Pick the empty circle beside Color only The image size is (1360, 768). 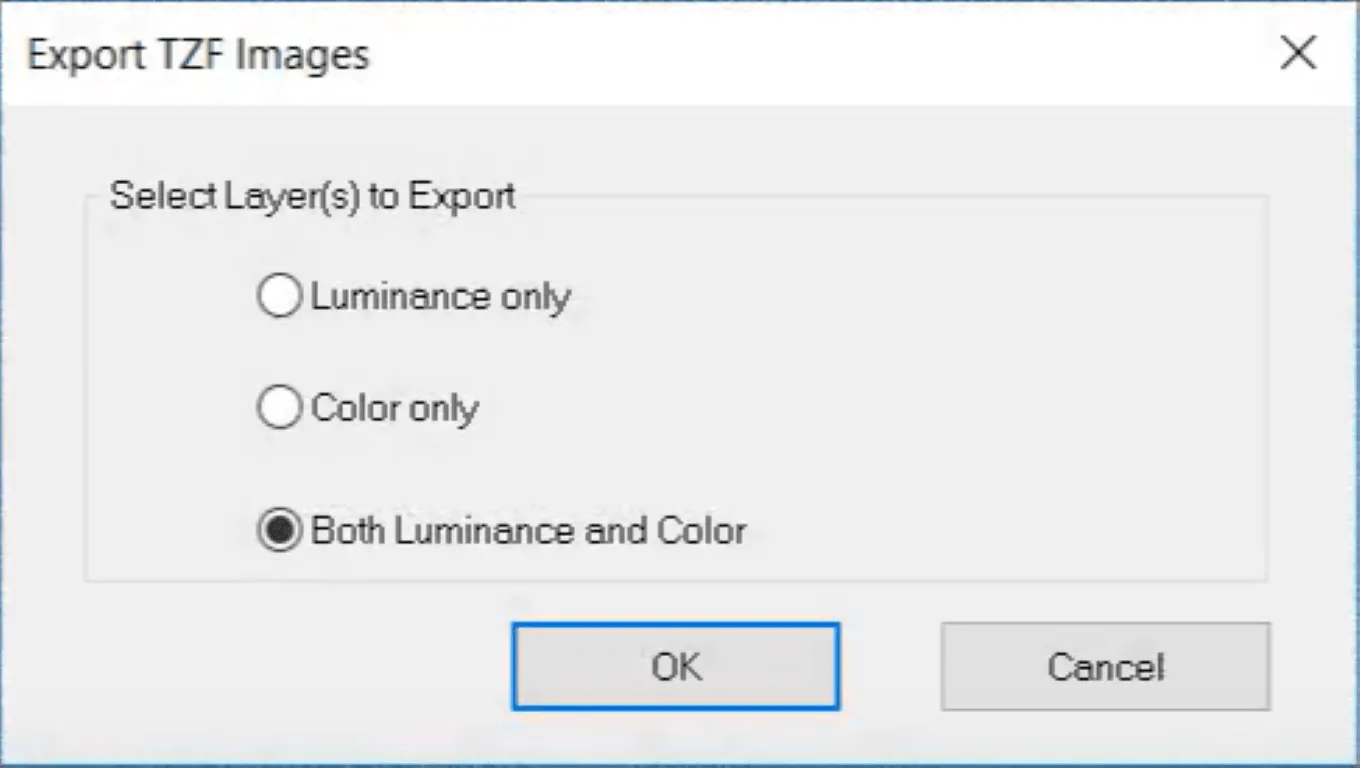(x=279, y=408)
